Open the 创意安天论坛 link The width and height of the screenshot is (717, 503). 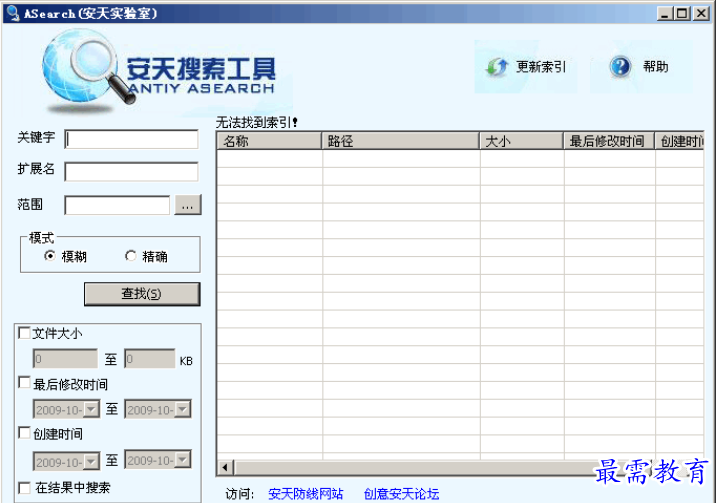click(x=401, y=494)
